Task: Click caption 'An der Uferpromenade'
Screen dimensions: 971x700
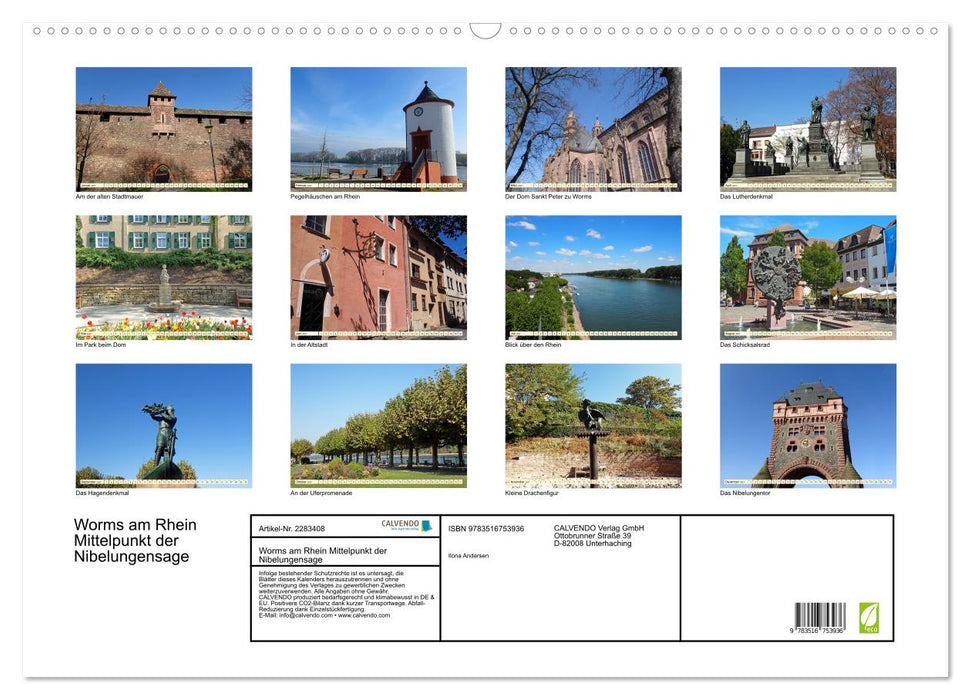Action: (x=321, y=493)
